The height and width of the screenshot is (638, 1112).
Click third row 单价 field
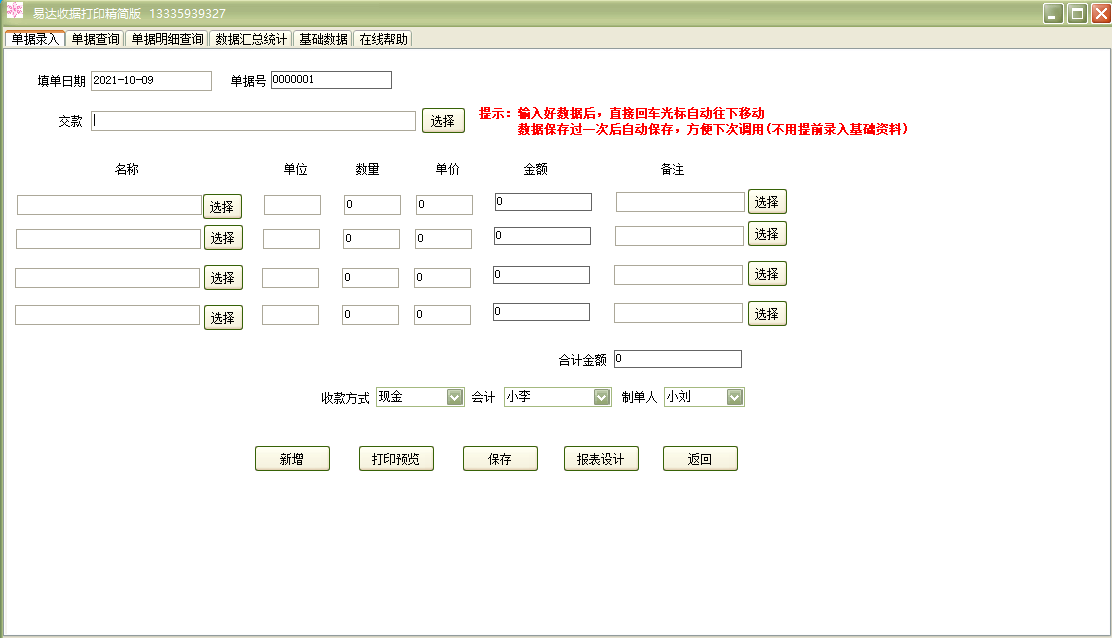pyautogui.click(x=443, y=278)
